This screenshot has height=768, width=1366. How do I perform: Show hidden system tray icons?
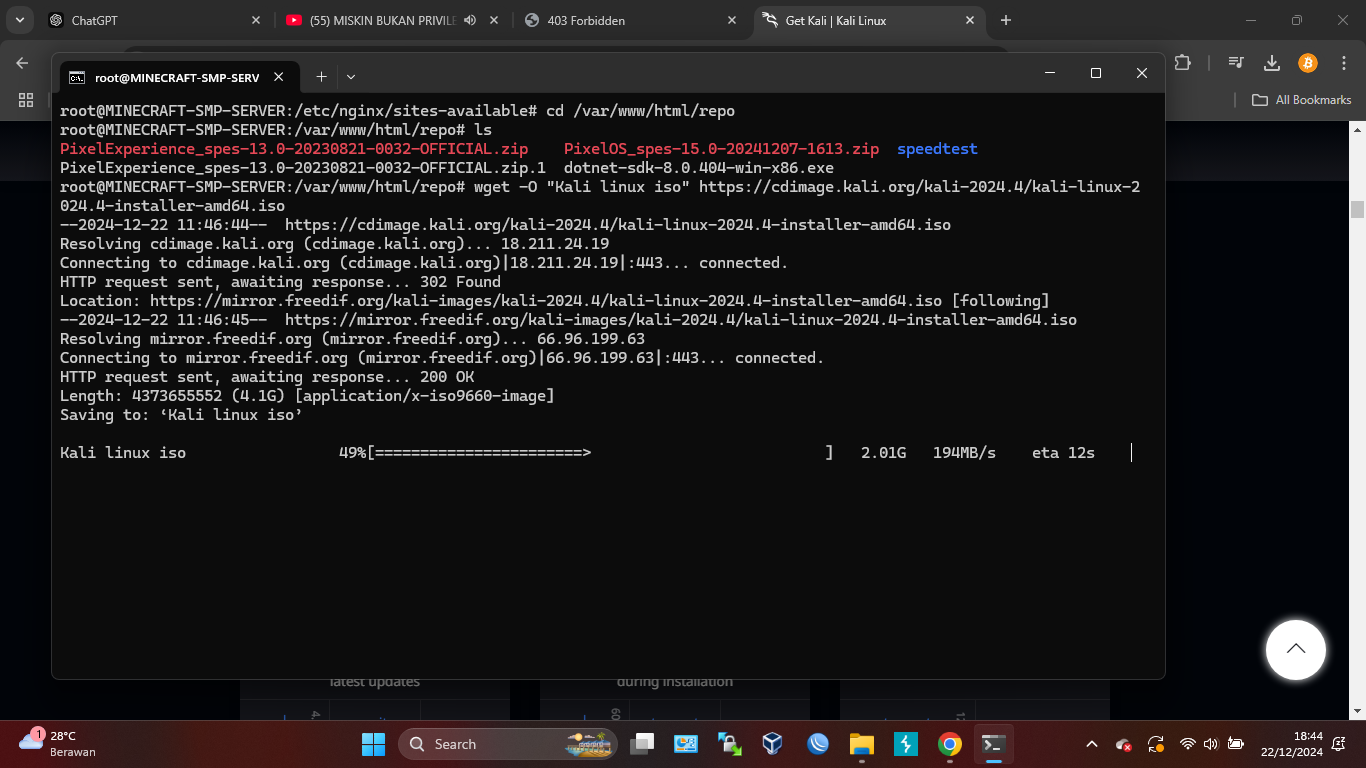[1092, 744]
